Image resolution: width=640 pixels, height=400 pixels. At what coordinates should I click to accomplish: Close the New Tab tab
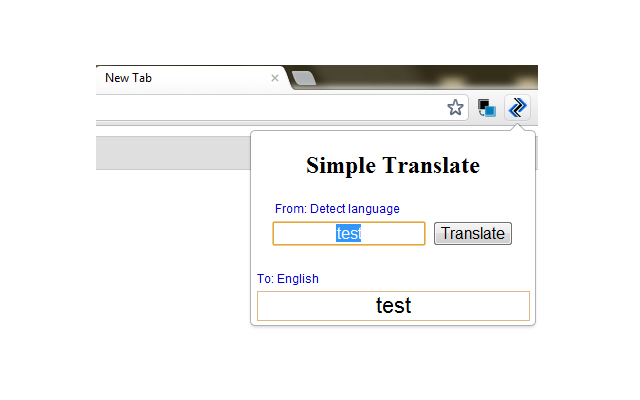pyautogui.click(x=275, y=78)
